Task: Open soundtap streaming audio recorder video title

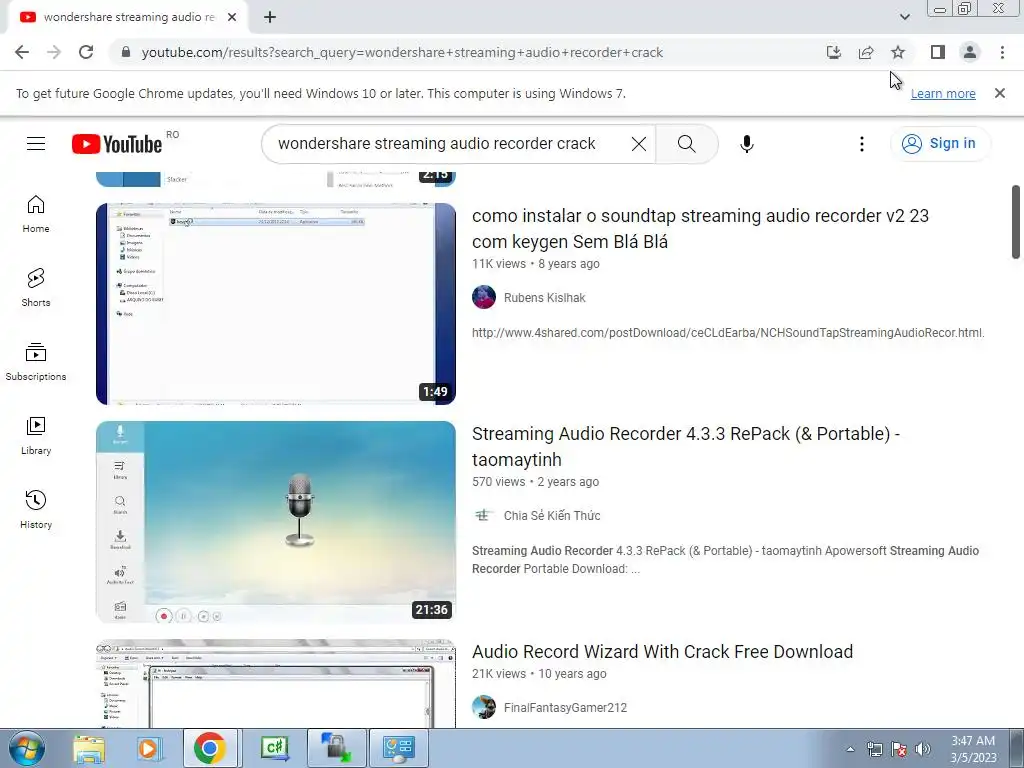Action: (x=700, y=229)
